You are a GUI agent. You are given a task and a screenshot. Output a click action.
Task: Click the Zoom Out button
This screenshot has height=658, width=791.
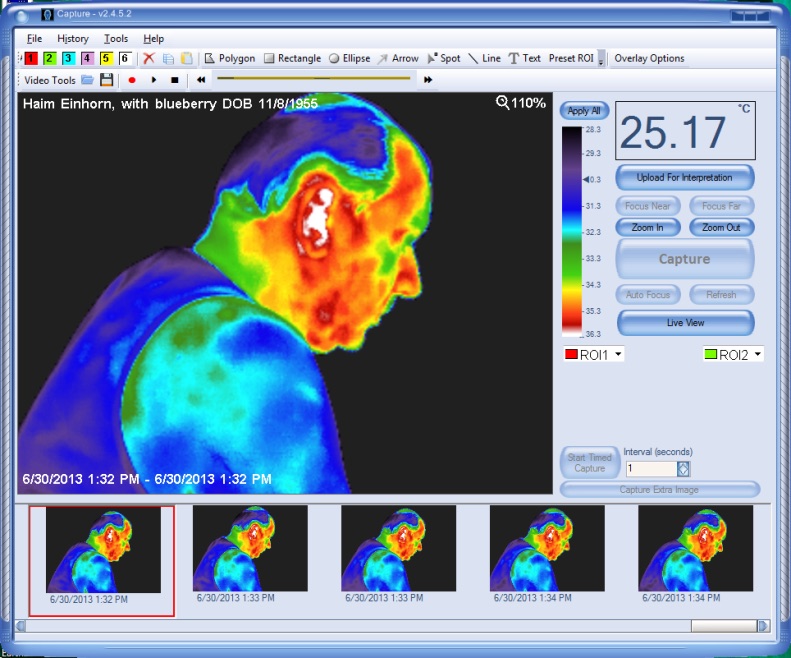click(721, 228)
